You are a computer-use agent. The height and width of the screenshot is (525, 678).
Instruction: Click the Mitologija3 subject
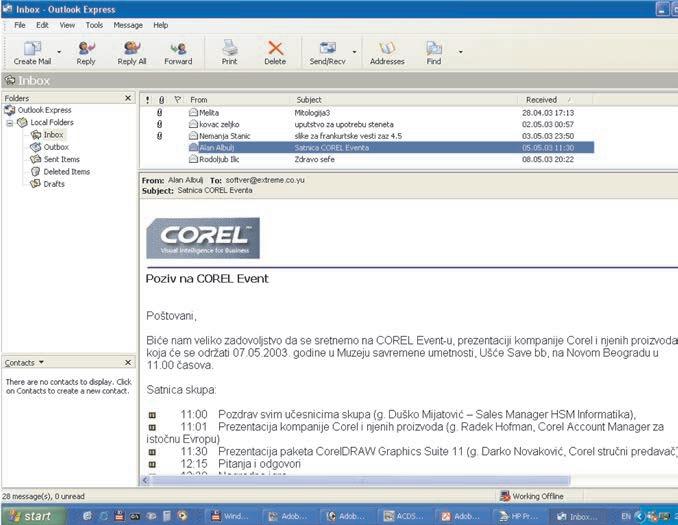click(312, 113)
